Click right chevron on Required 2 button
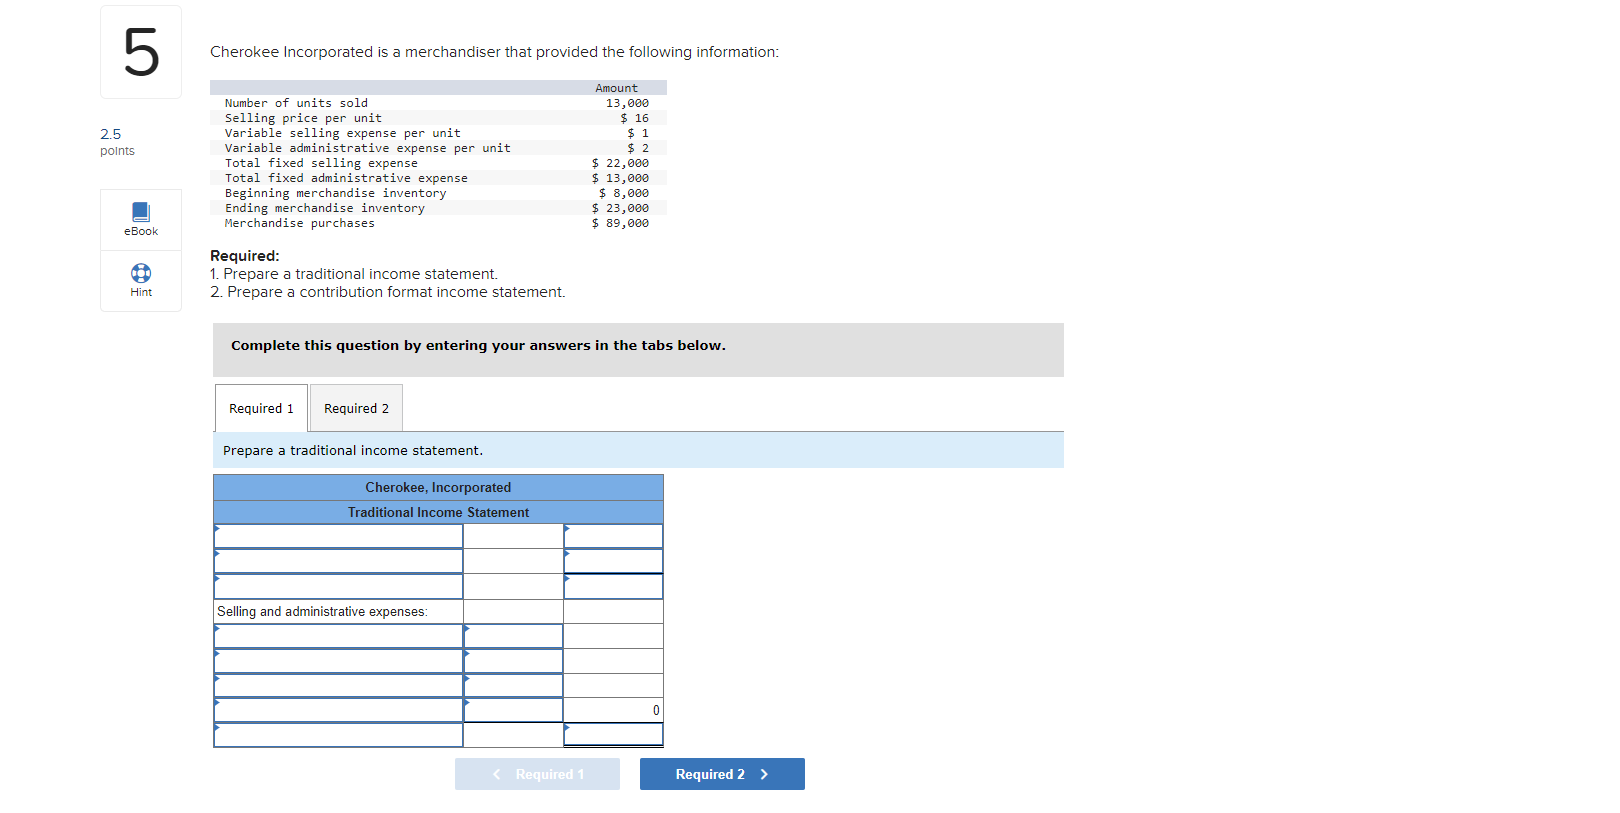Image resolution: width=1620 pixels, height=813 pixels. tap(764, 774)
